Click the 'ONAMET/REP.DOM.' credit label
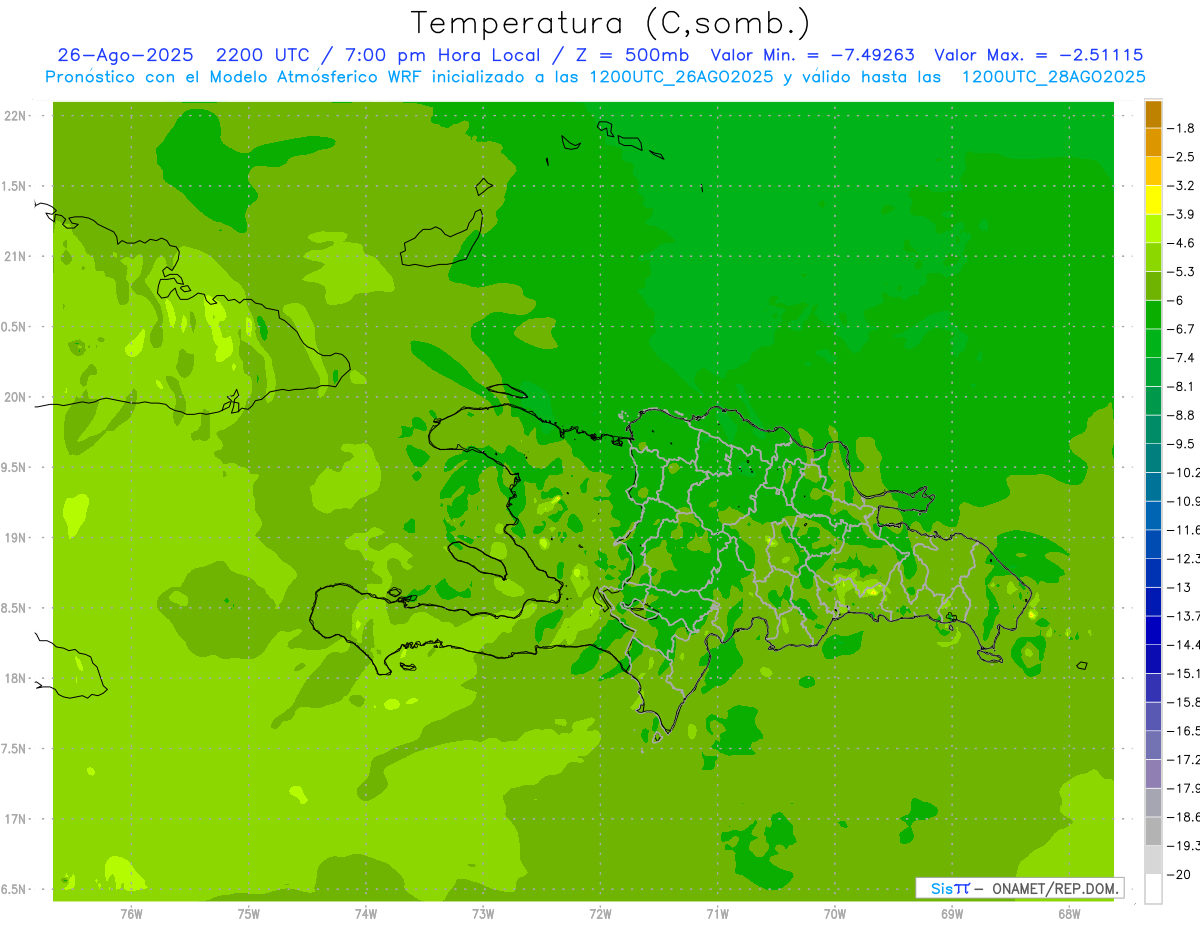This screenshot has width=1200, height=927. 1055,888
